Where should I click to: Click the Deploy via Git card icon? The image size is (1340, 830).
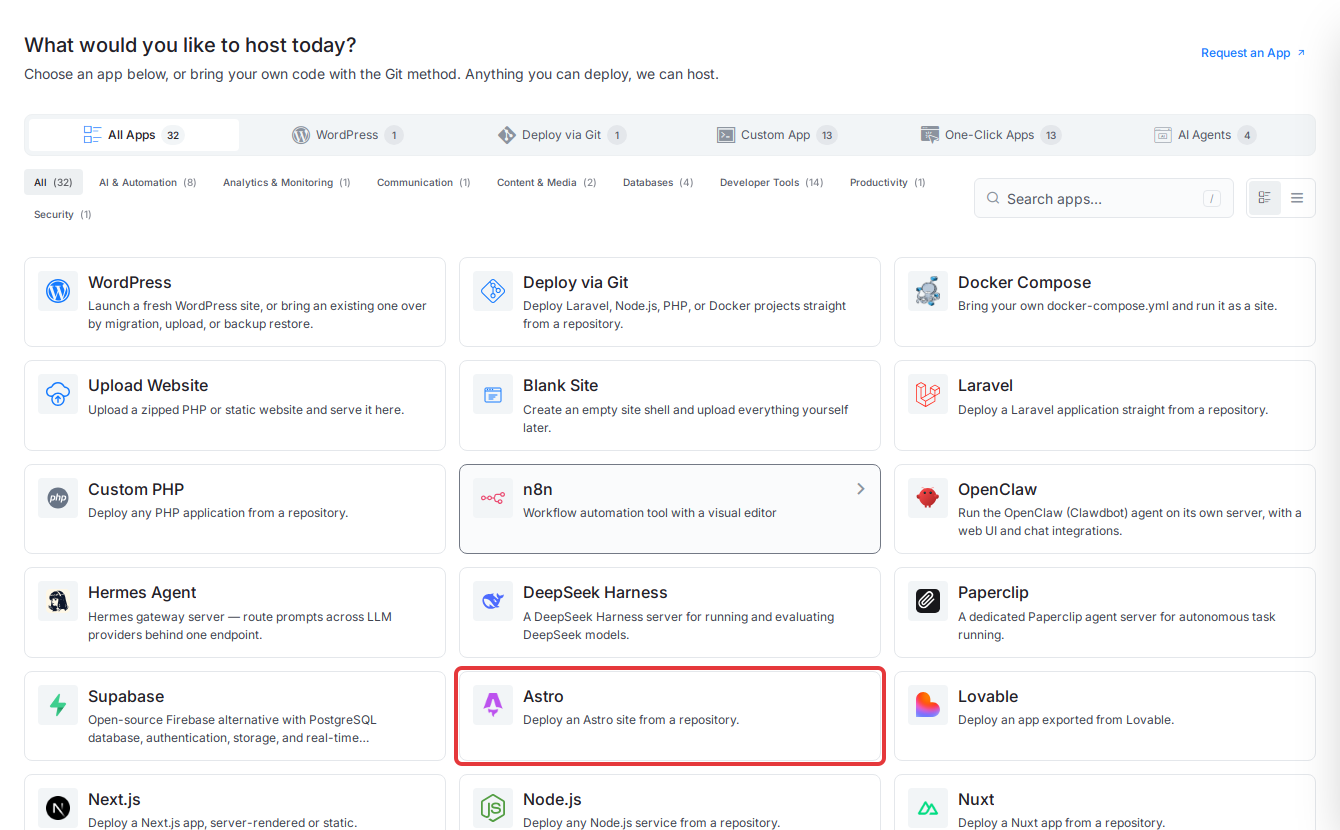click(493, 291)
